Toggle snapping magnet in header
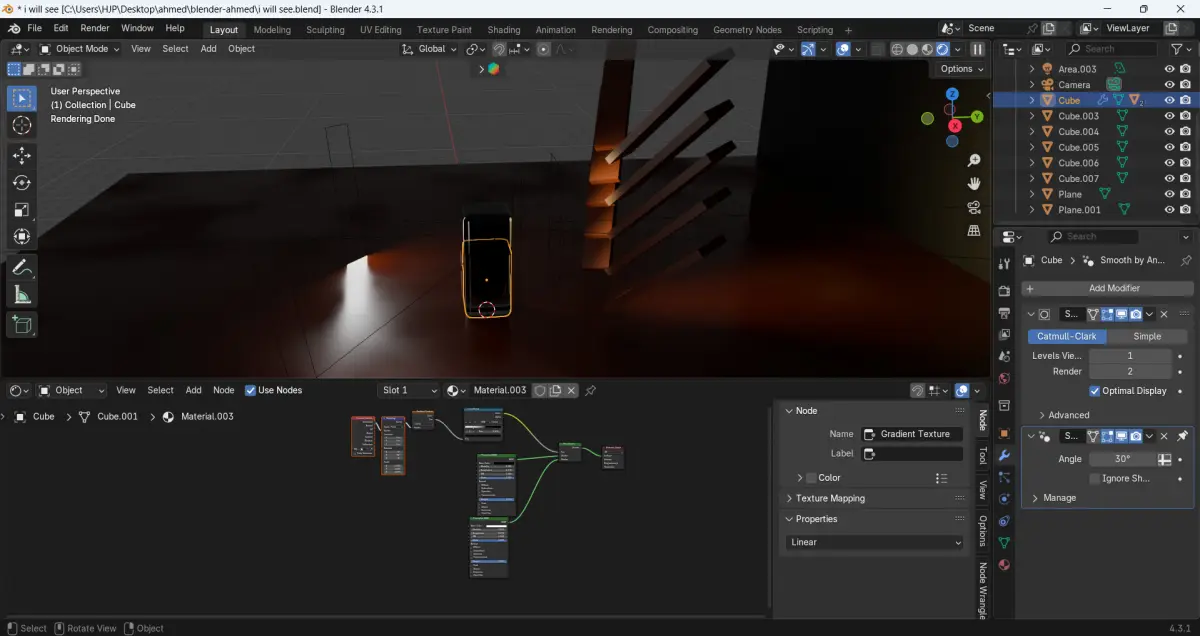Viewport: 1200px width, 636px height. 499,49
